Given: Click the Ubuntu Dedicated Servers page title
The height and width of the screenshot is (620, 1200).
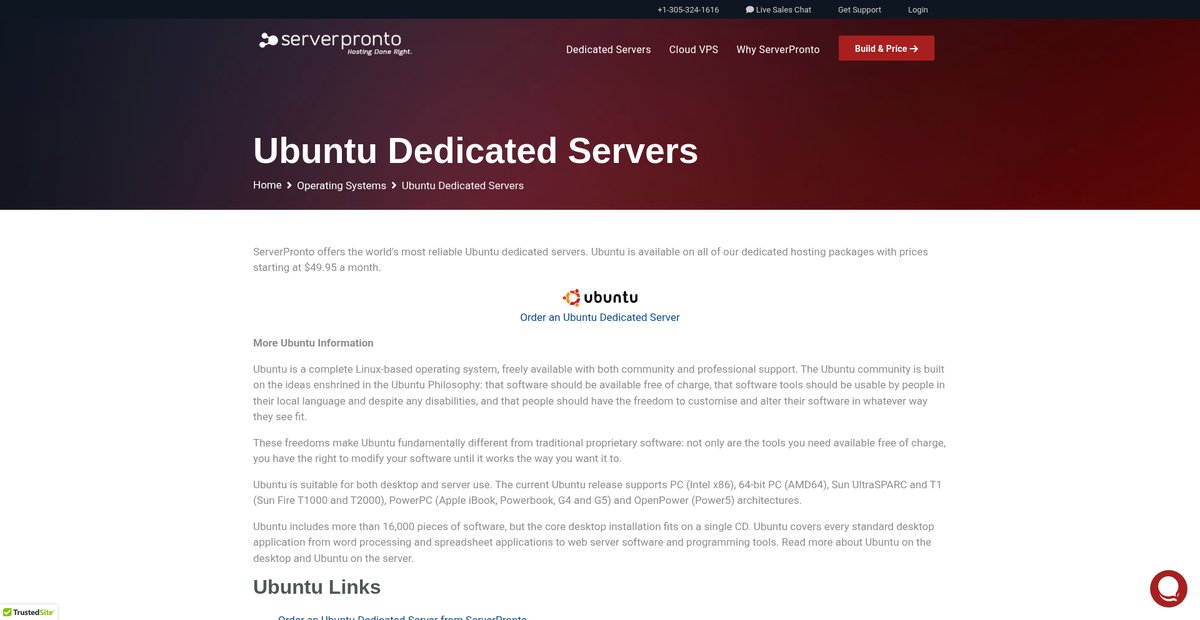Looking at the screenshot, I should tap(475, 150).
